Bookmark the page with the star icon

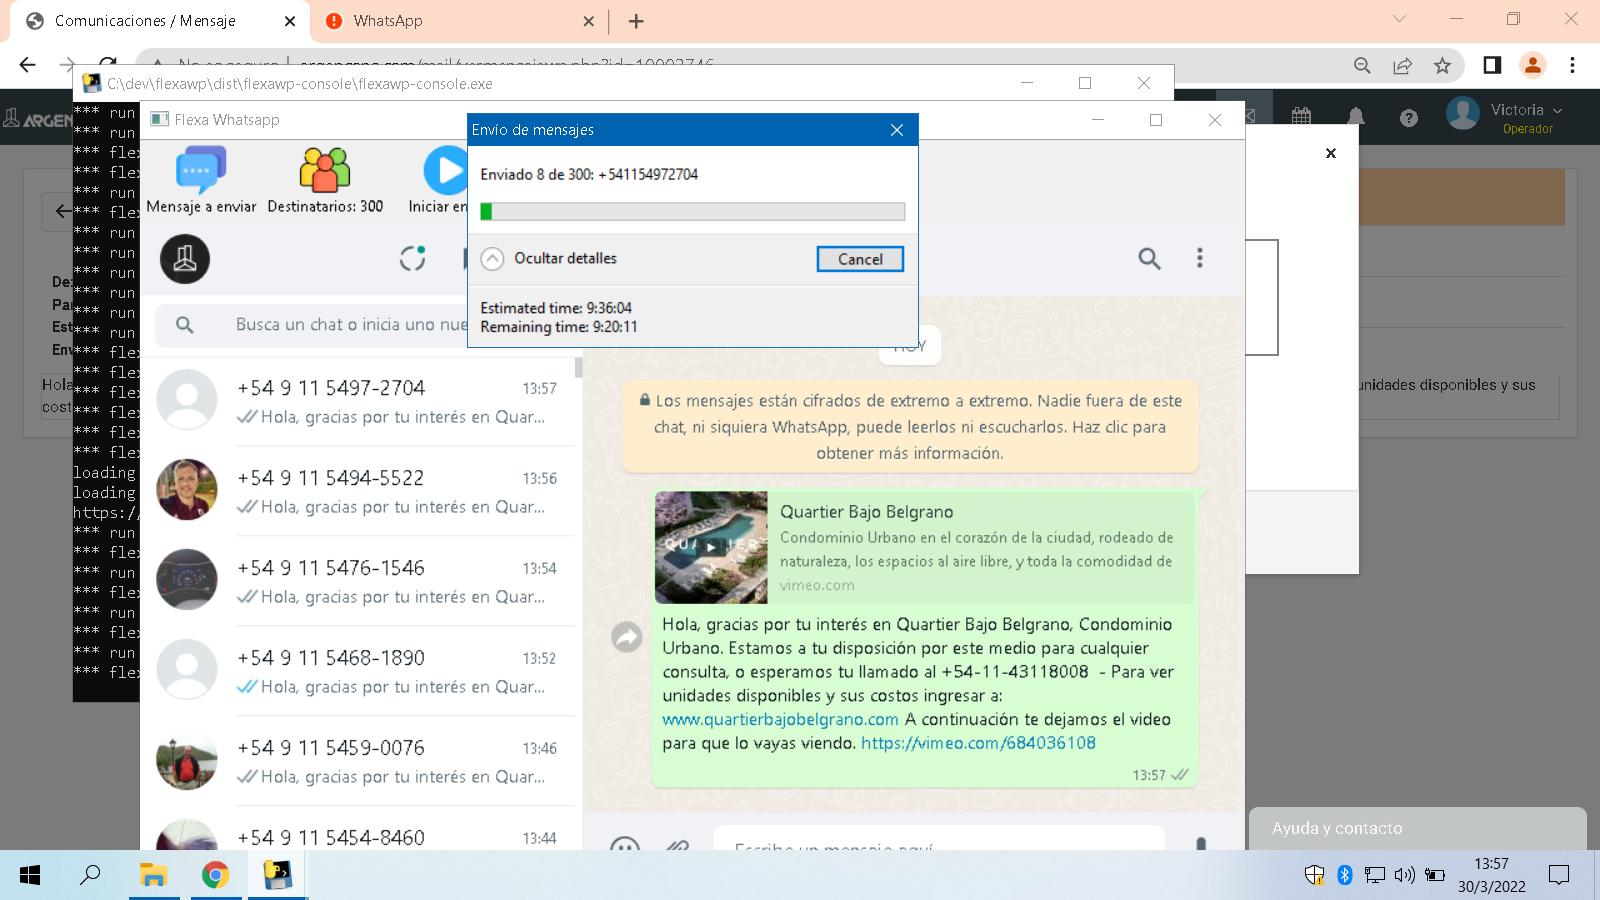click(1442, 65)
